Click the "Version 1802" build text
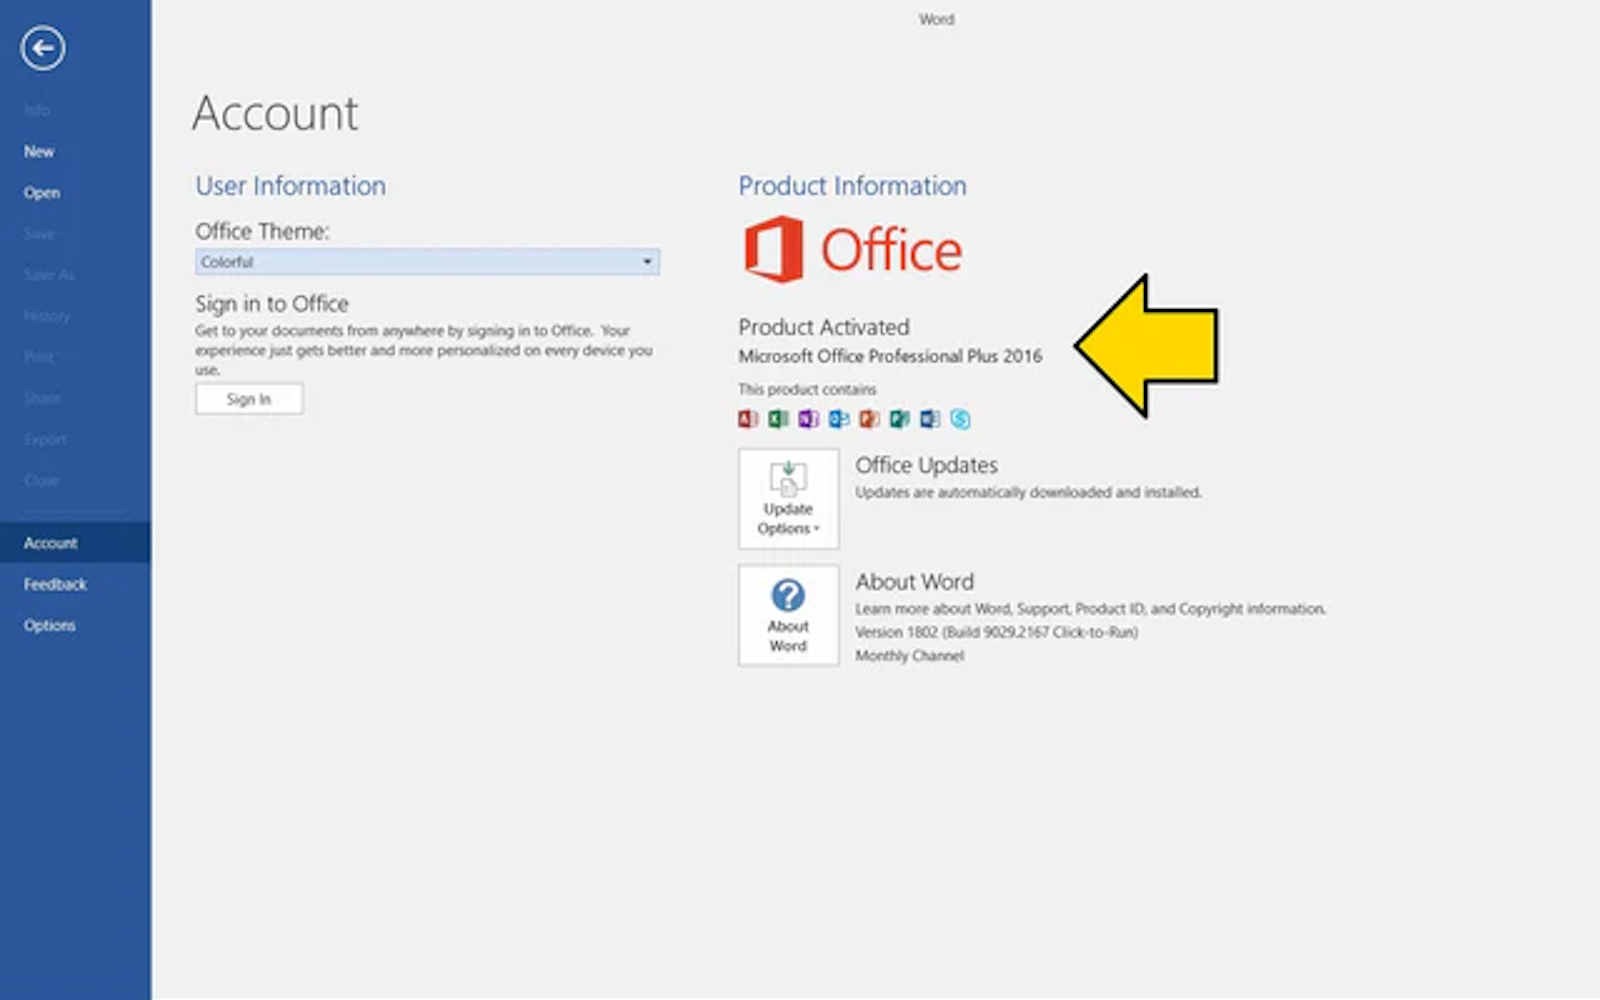1600x1000 pixels. coord(996,632)
